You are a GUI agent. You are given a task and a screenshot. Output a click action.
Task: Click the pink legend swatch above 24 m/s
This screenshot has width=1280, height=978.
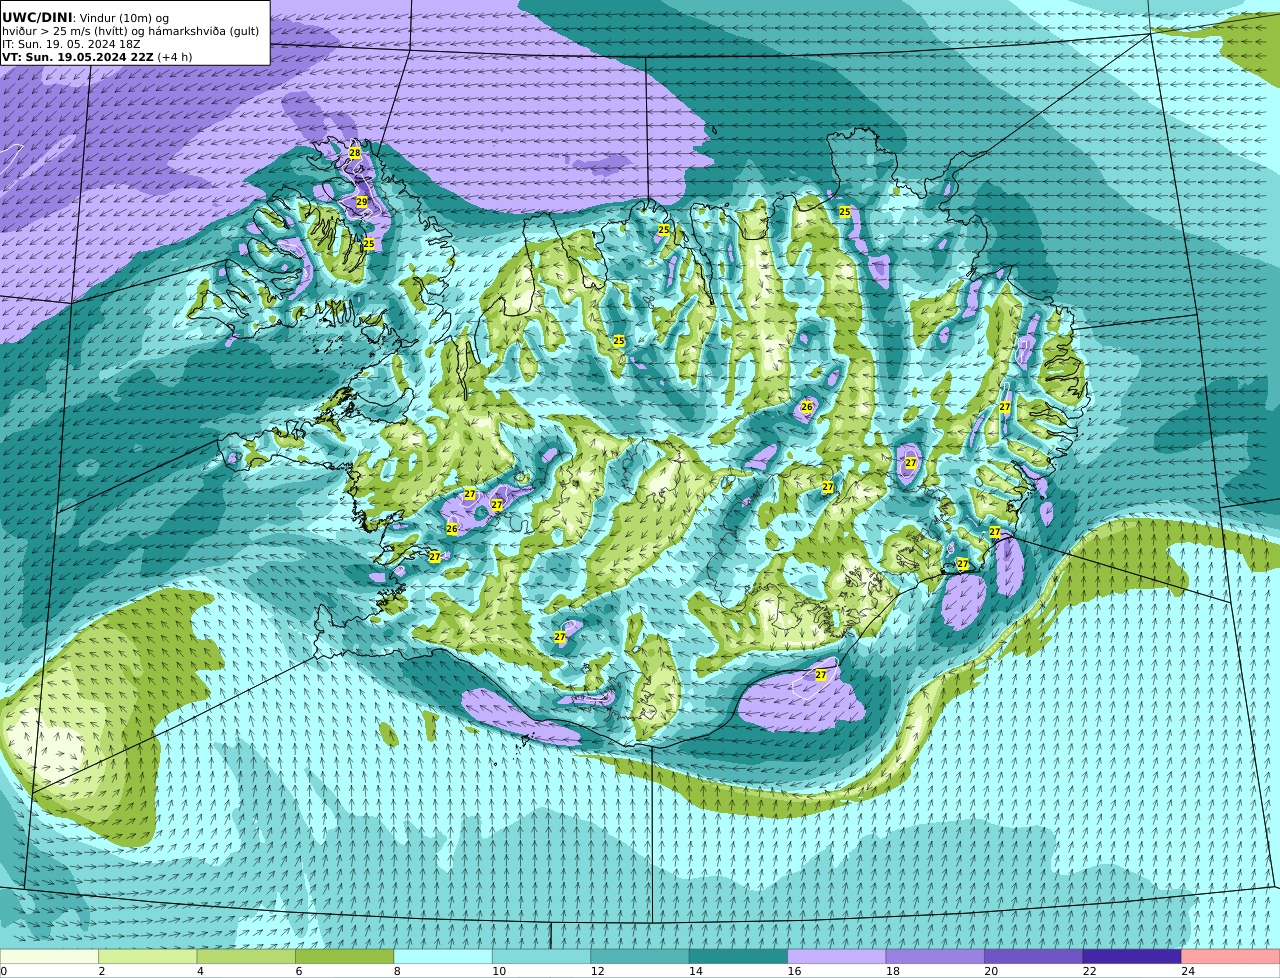pos(1231,956)
